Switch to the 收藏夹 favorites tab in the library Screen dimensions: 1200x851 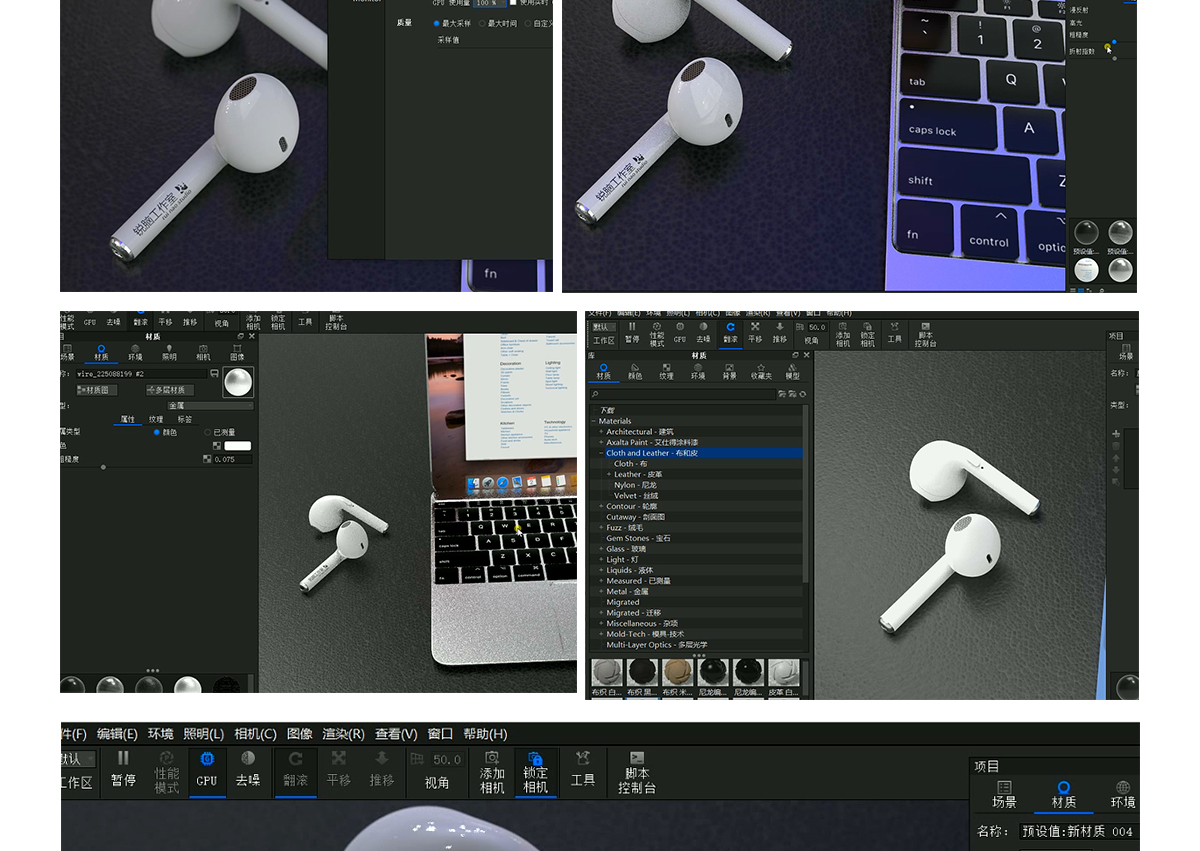point(761,371)
